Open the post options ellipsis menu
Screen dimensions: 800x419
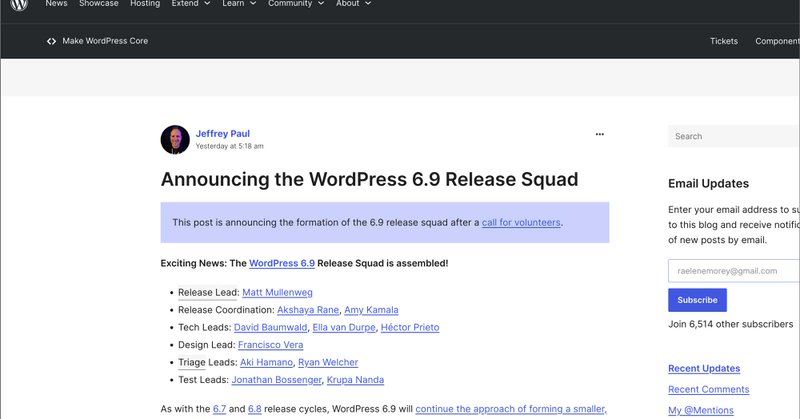[599, 134]
